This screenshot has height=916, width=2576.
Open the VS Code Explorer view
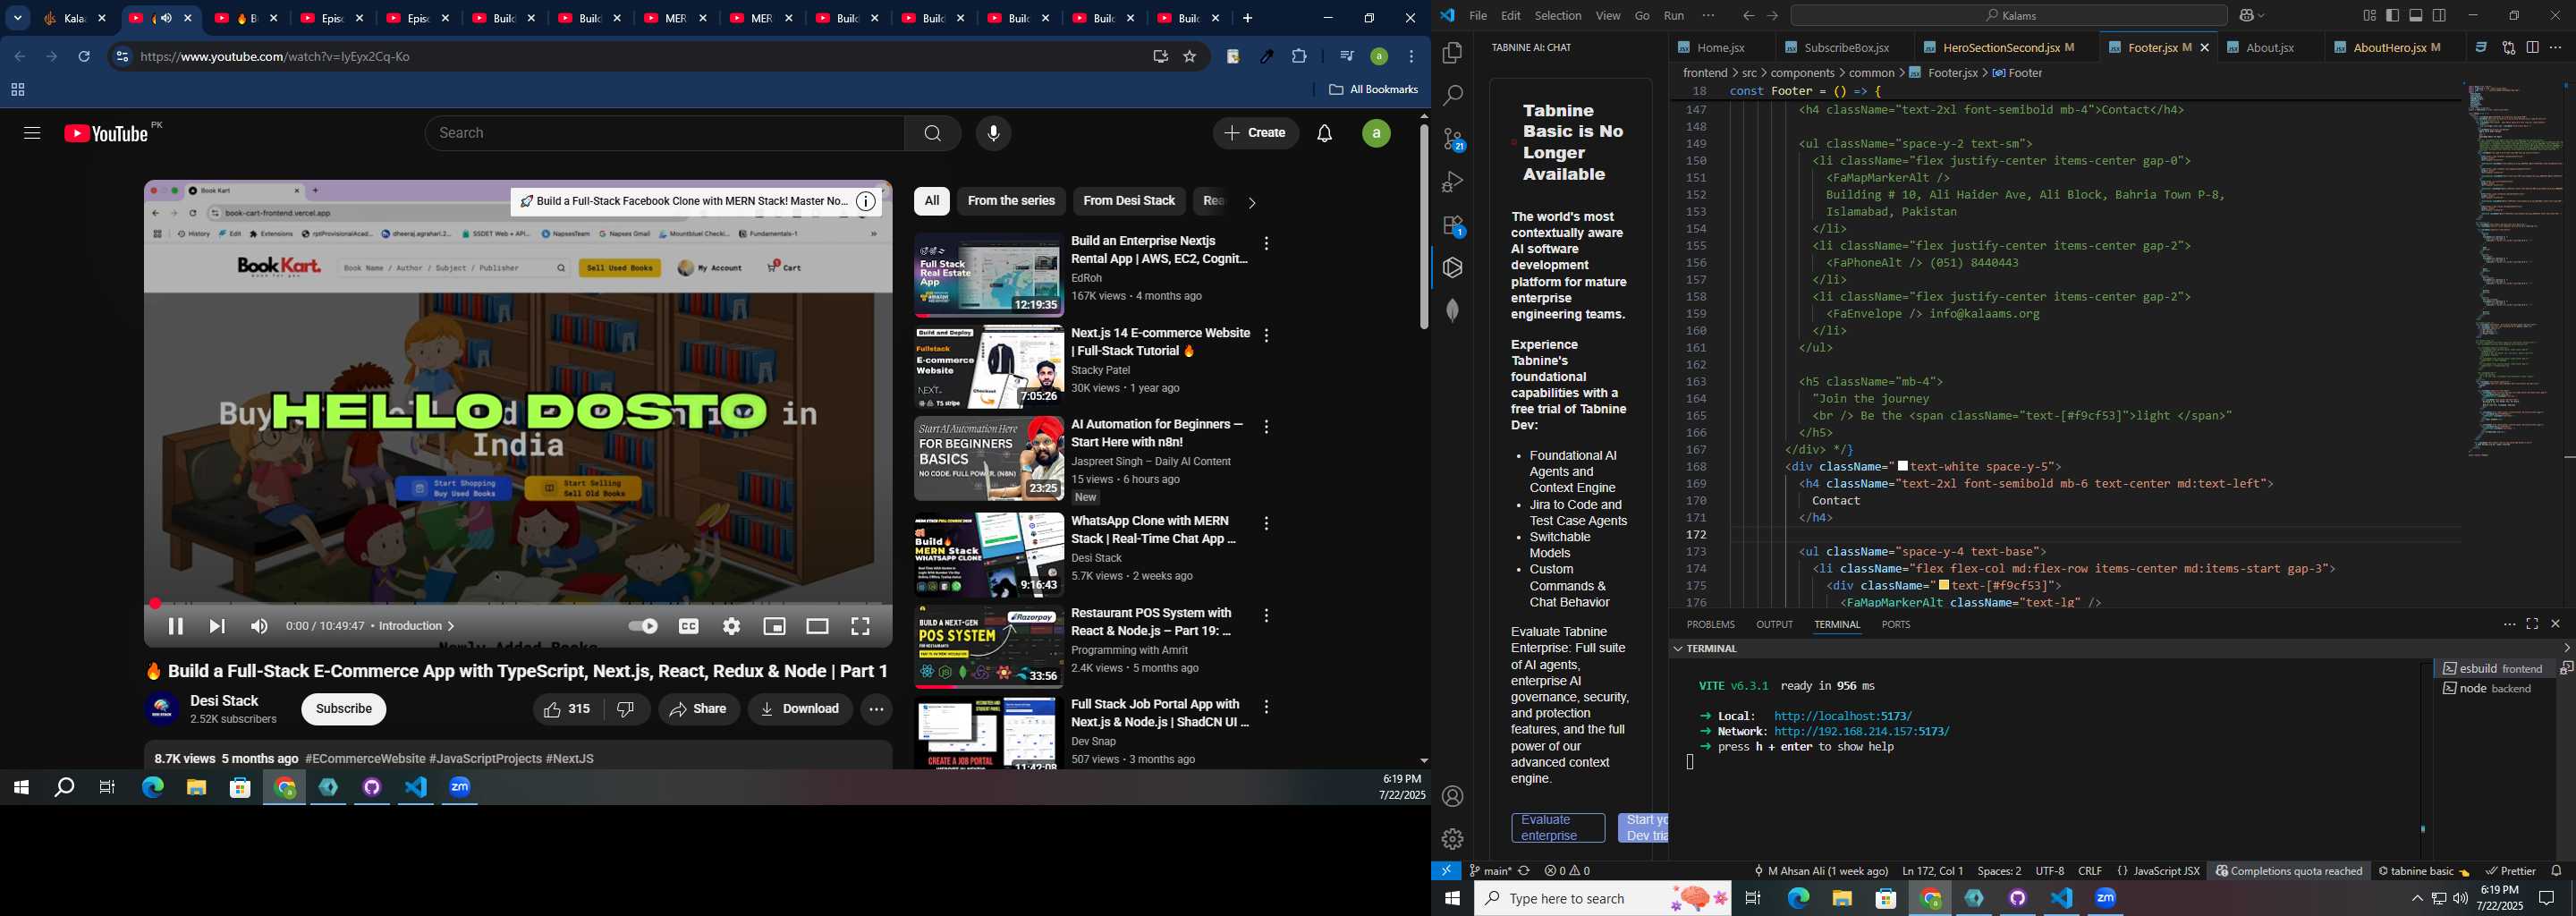(x=1452, y=53)
